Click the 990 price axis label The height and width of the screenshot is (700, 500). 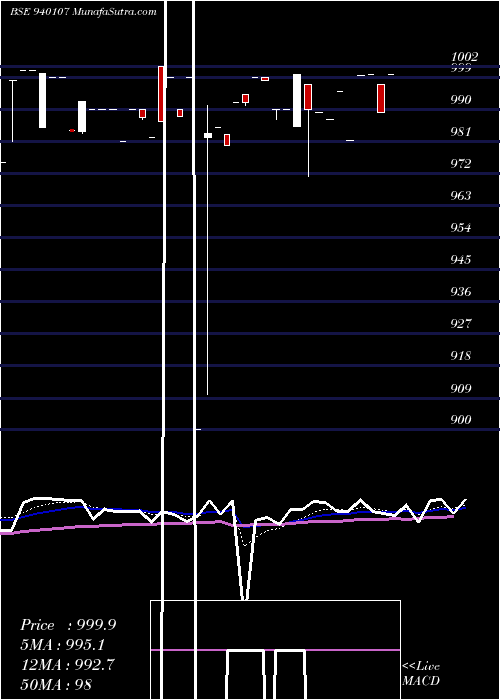[461, 100]
